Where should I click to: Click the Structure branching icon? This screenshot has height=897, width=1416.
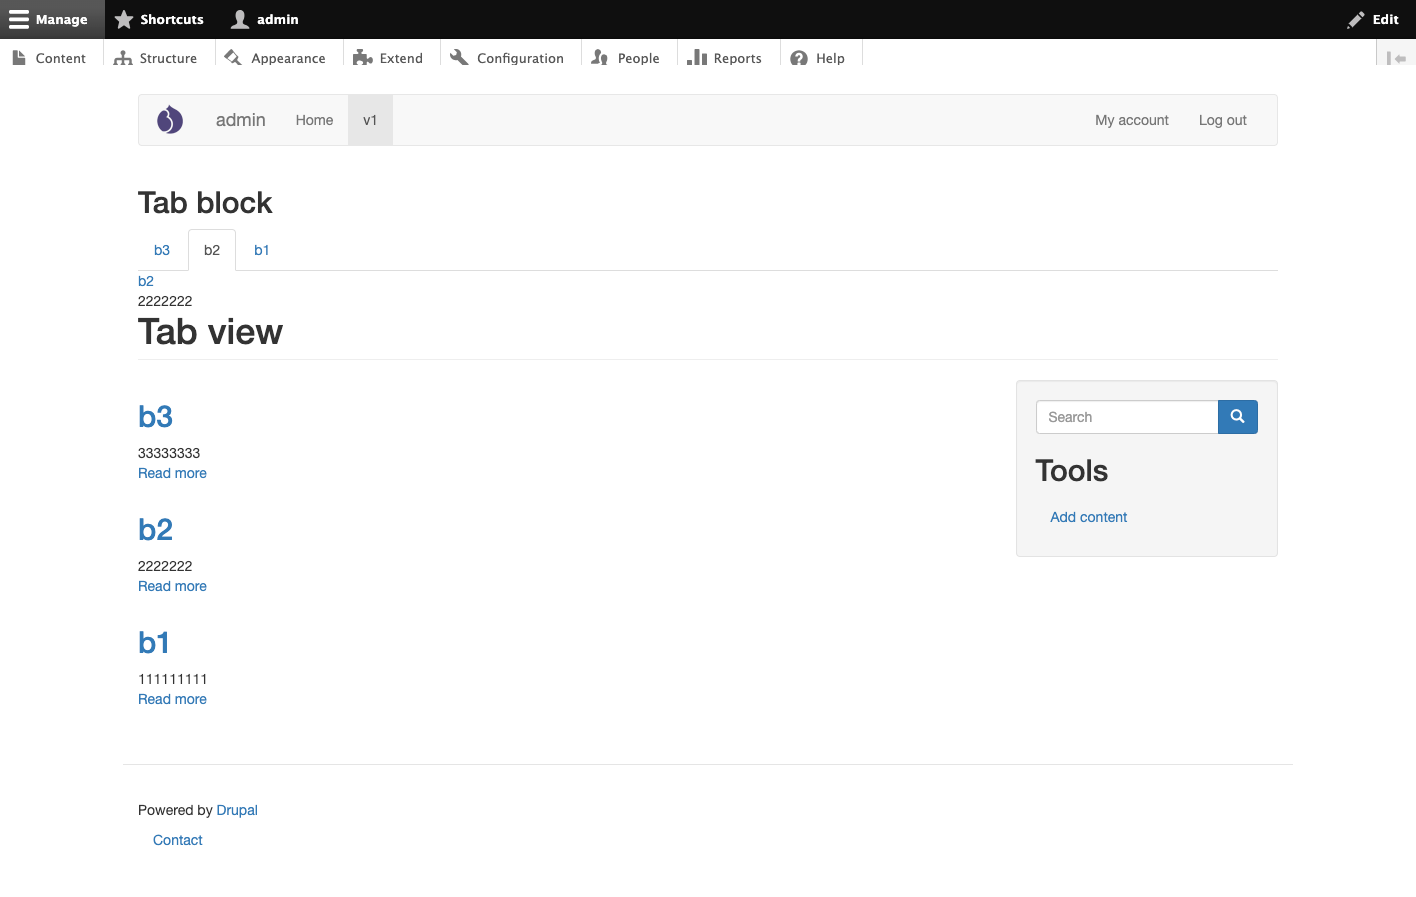124,58
